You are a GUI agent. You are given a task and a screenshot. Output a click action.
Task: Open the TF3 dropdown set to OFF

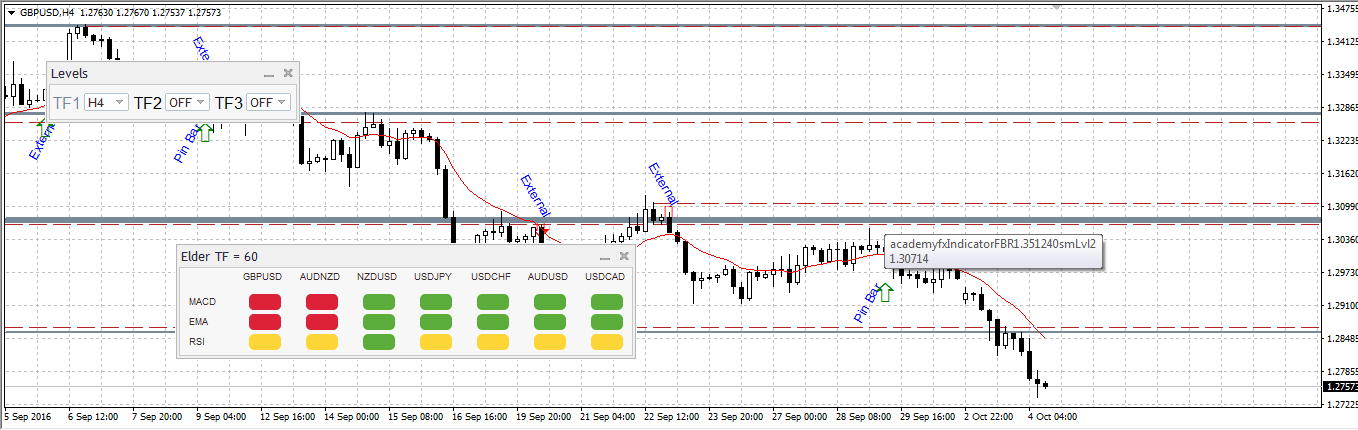(x=269, y=102)
